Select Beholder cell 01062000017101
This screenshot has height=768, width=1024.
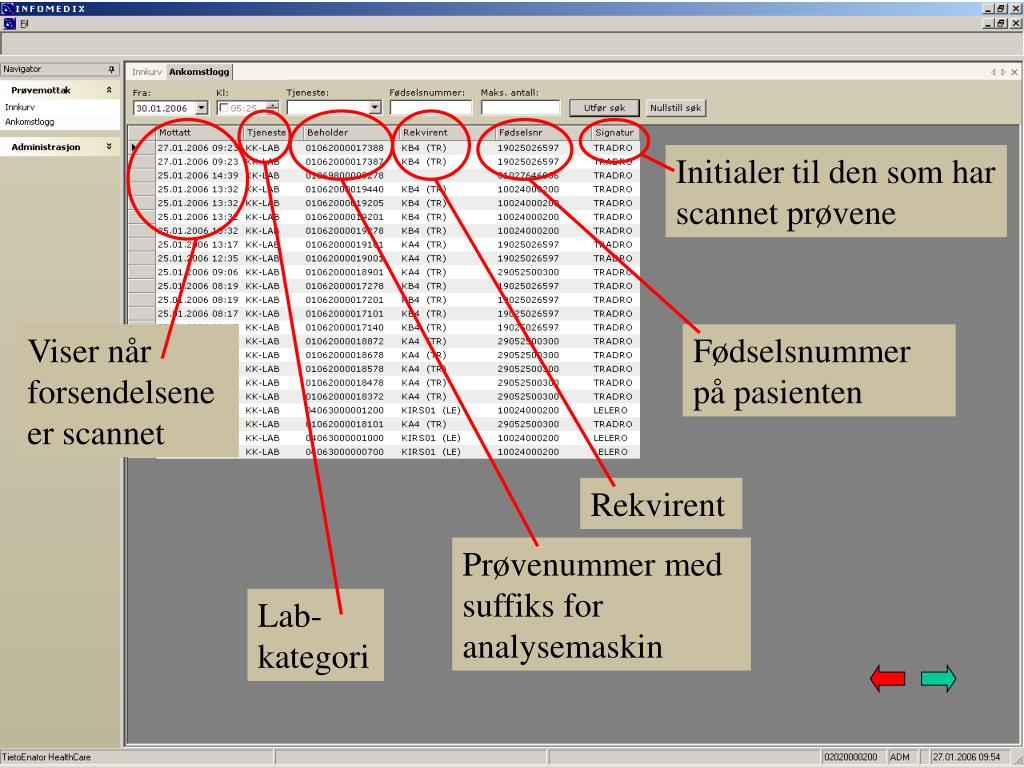pos(344,313)
